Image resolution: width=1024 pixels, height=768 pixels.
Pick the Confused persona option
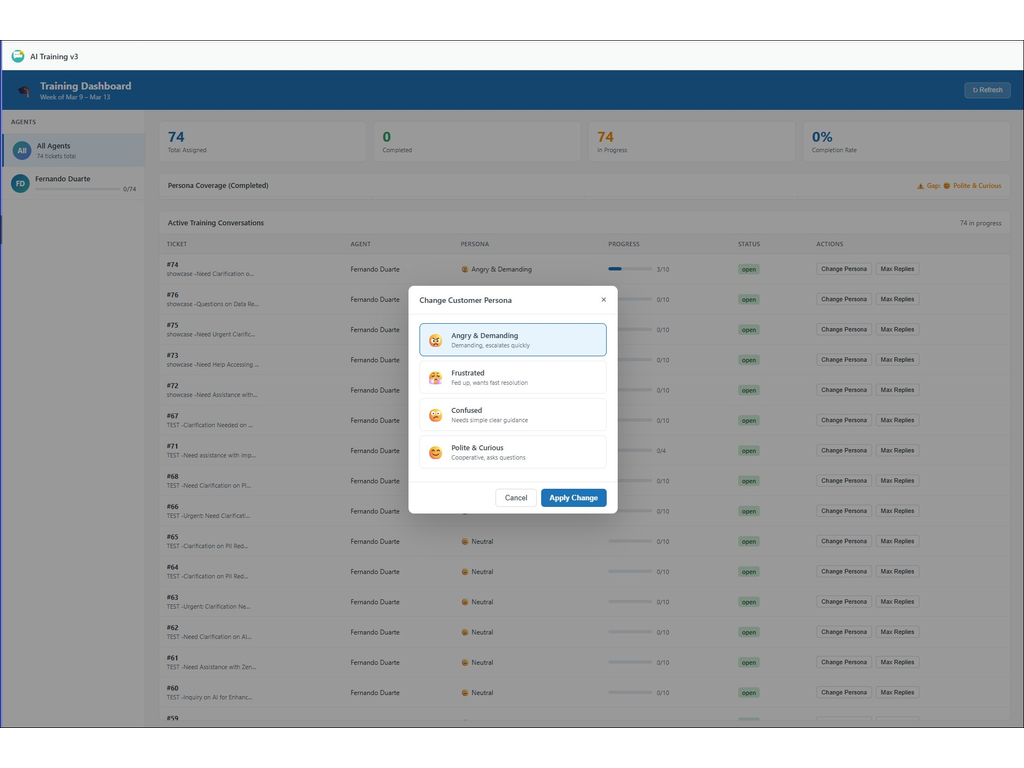[512, 415]
